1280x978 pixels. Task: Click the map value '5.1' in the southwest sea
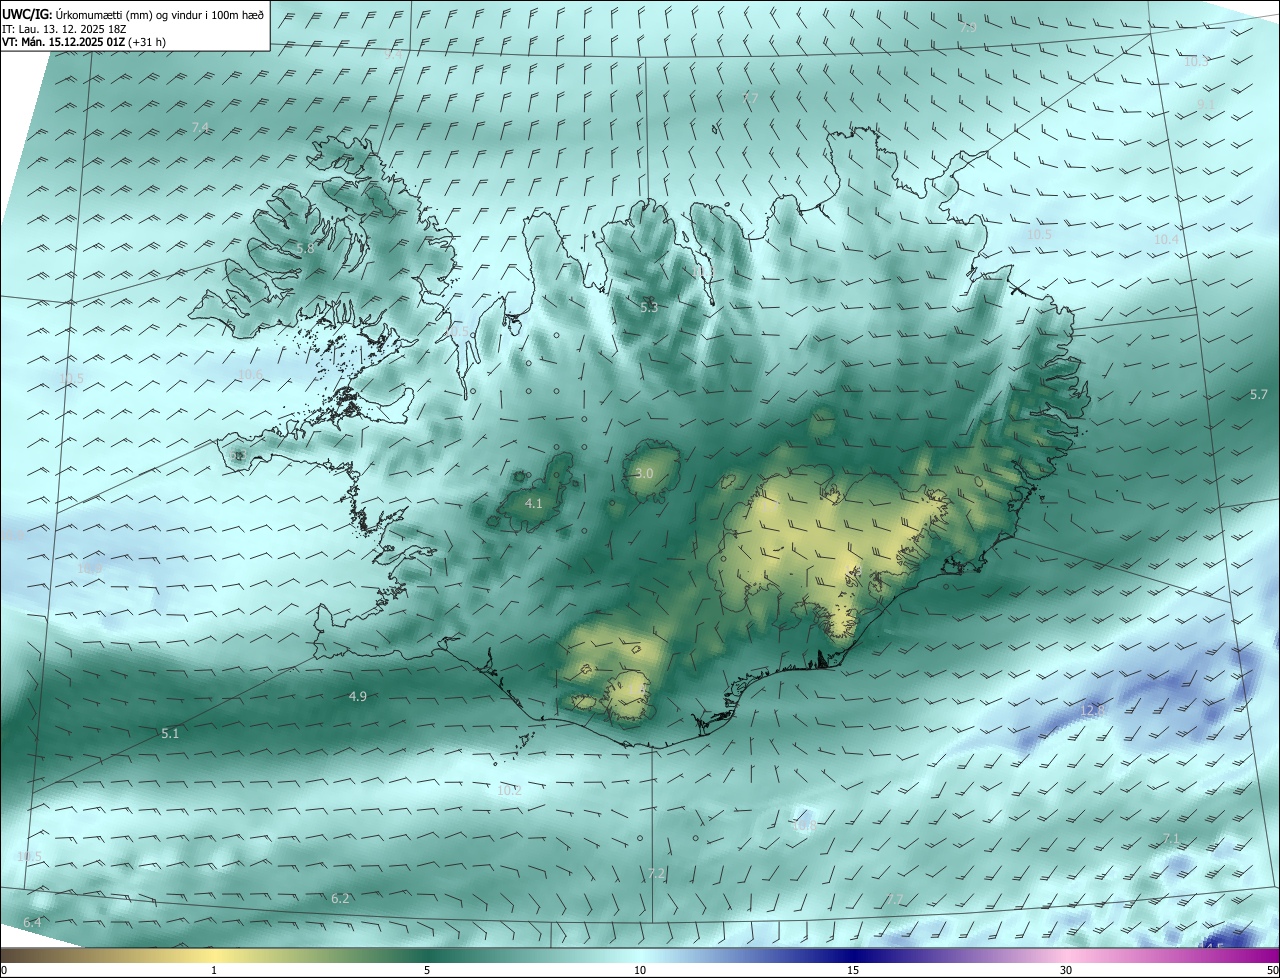click(x=170, y=733)
